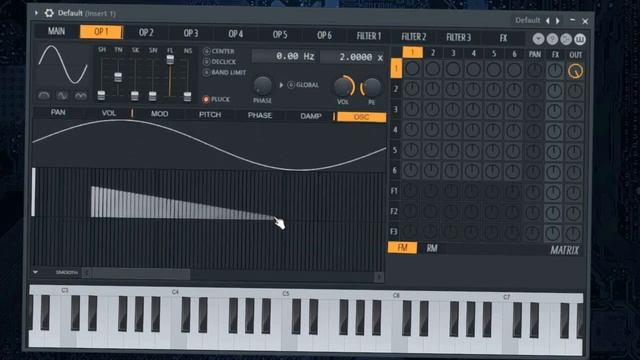Screen dimensions: 640x360
Task: Open the FILTER 2 tab
Action: 413,37
